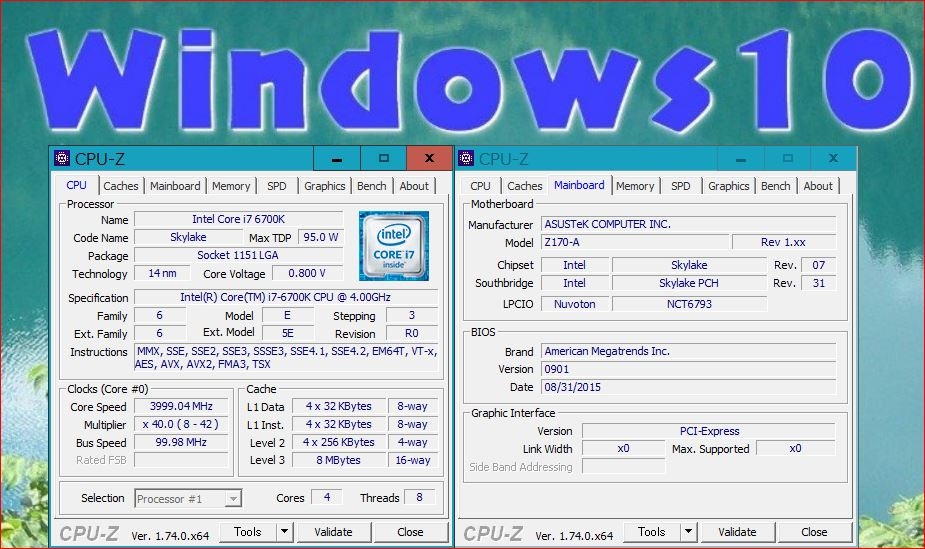Click the Package value Socket 1151 LGA
925x549 pixels.
tap(238, 255)
